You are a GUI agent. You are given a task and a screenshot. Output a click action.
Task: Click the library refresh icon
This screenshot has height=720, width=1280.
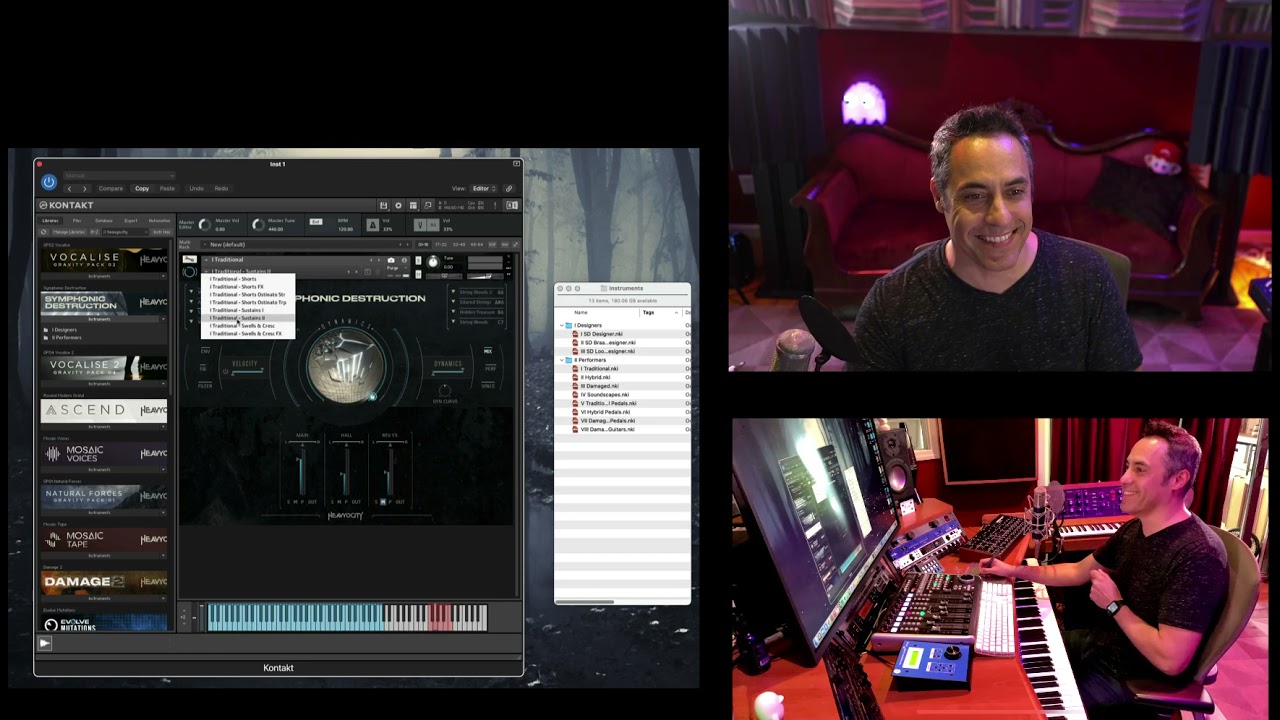(x=44, y=232)
